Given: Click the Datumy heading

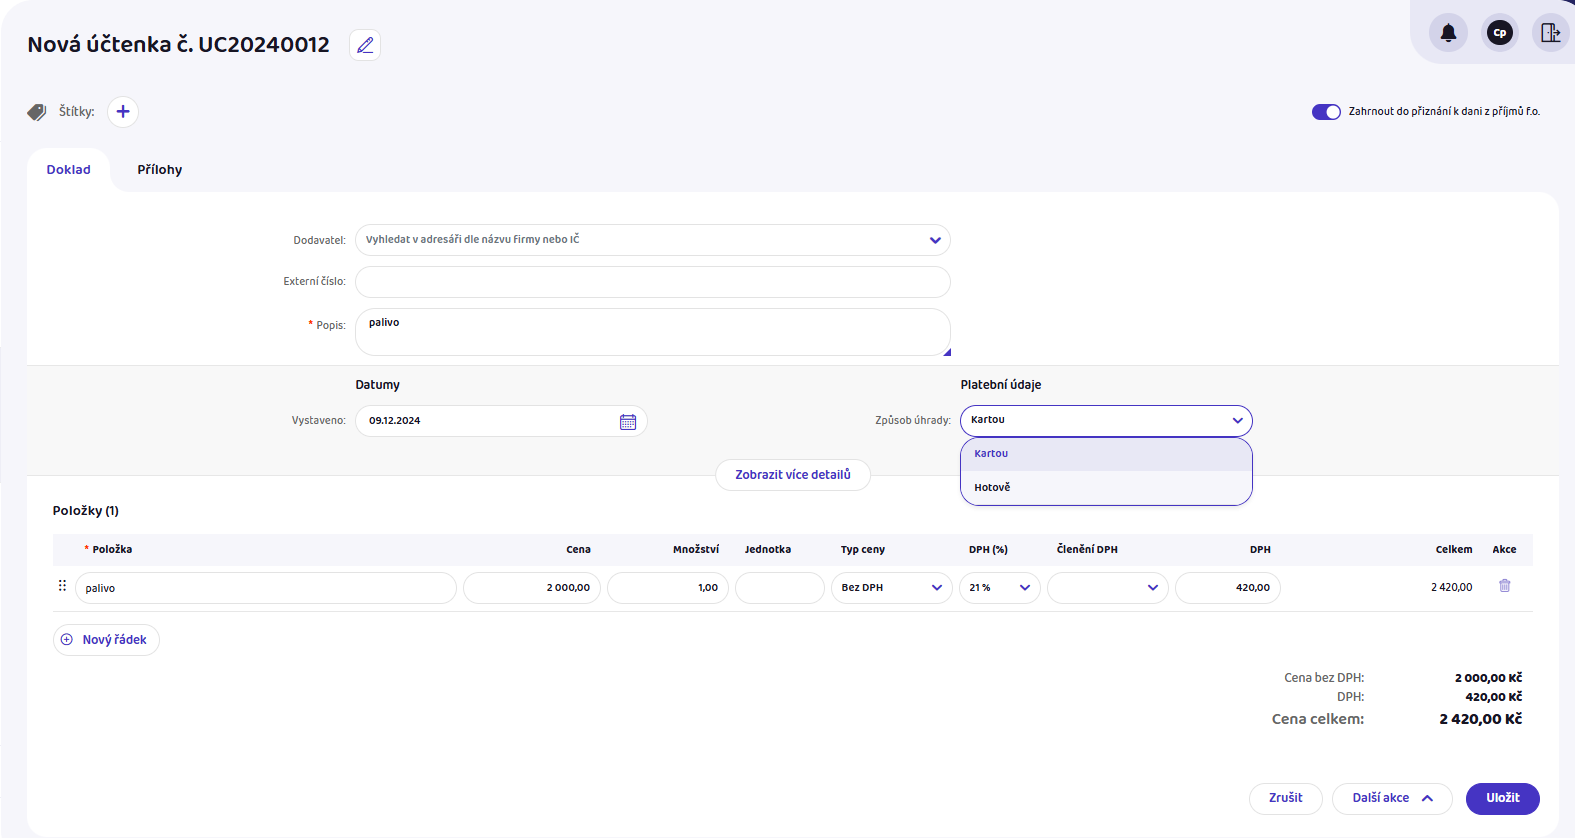Looking at the screenshot, I should click(x=378, y=385).
